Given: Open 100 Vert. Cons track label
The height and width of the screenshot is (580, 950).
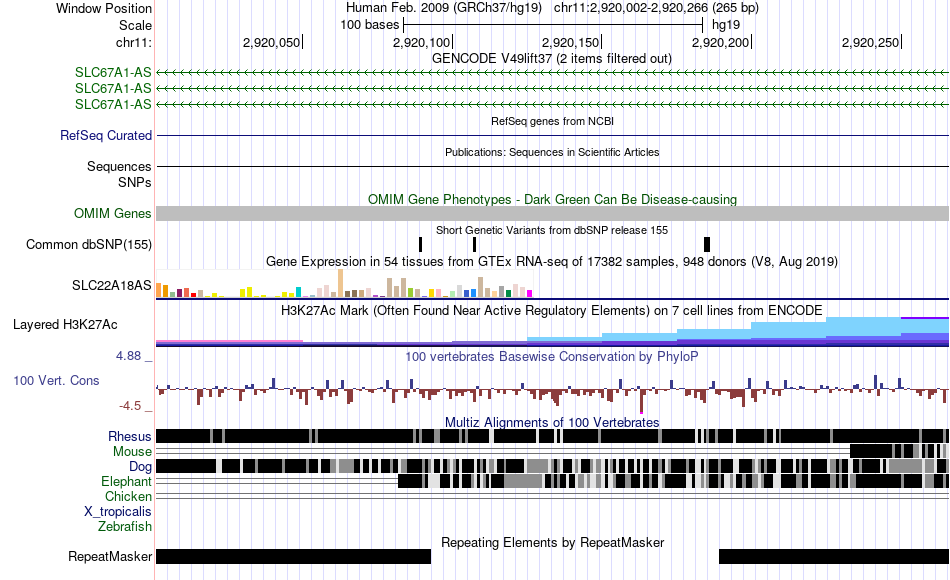Looking at the screenshot, I should (x=56, y=380).
